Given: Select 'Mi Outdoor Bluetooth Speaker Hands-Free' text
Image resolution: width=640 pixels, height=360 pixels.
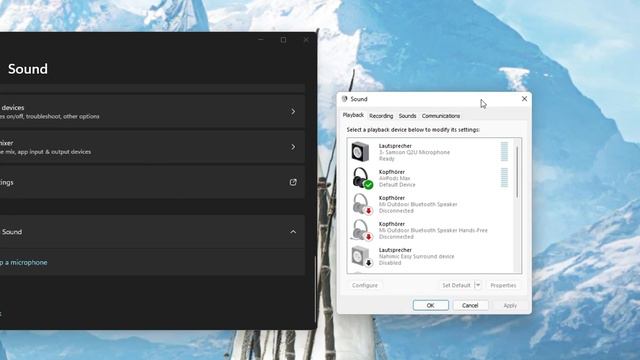Looking at the screenshot, I should (433, 230).
